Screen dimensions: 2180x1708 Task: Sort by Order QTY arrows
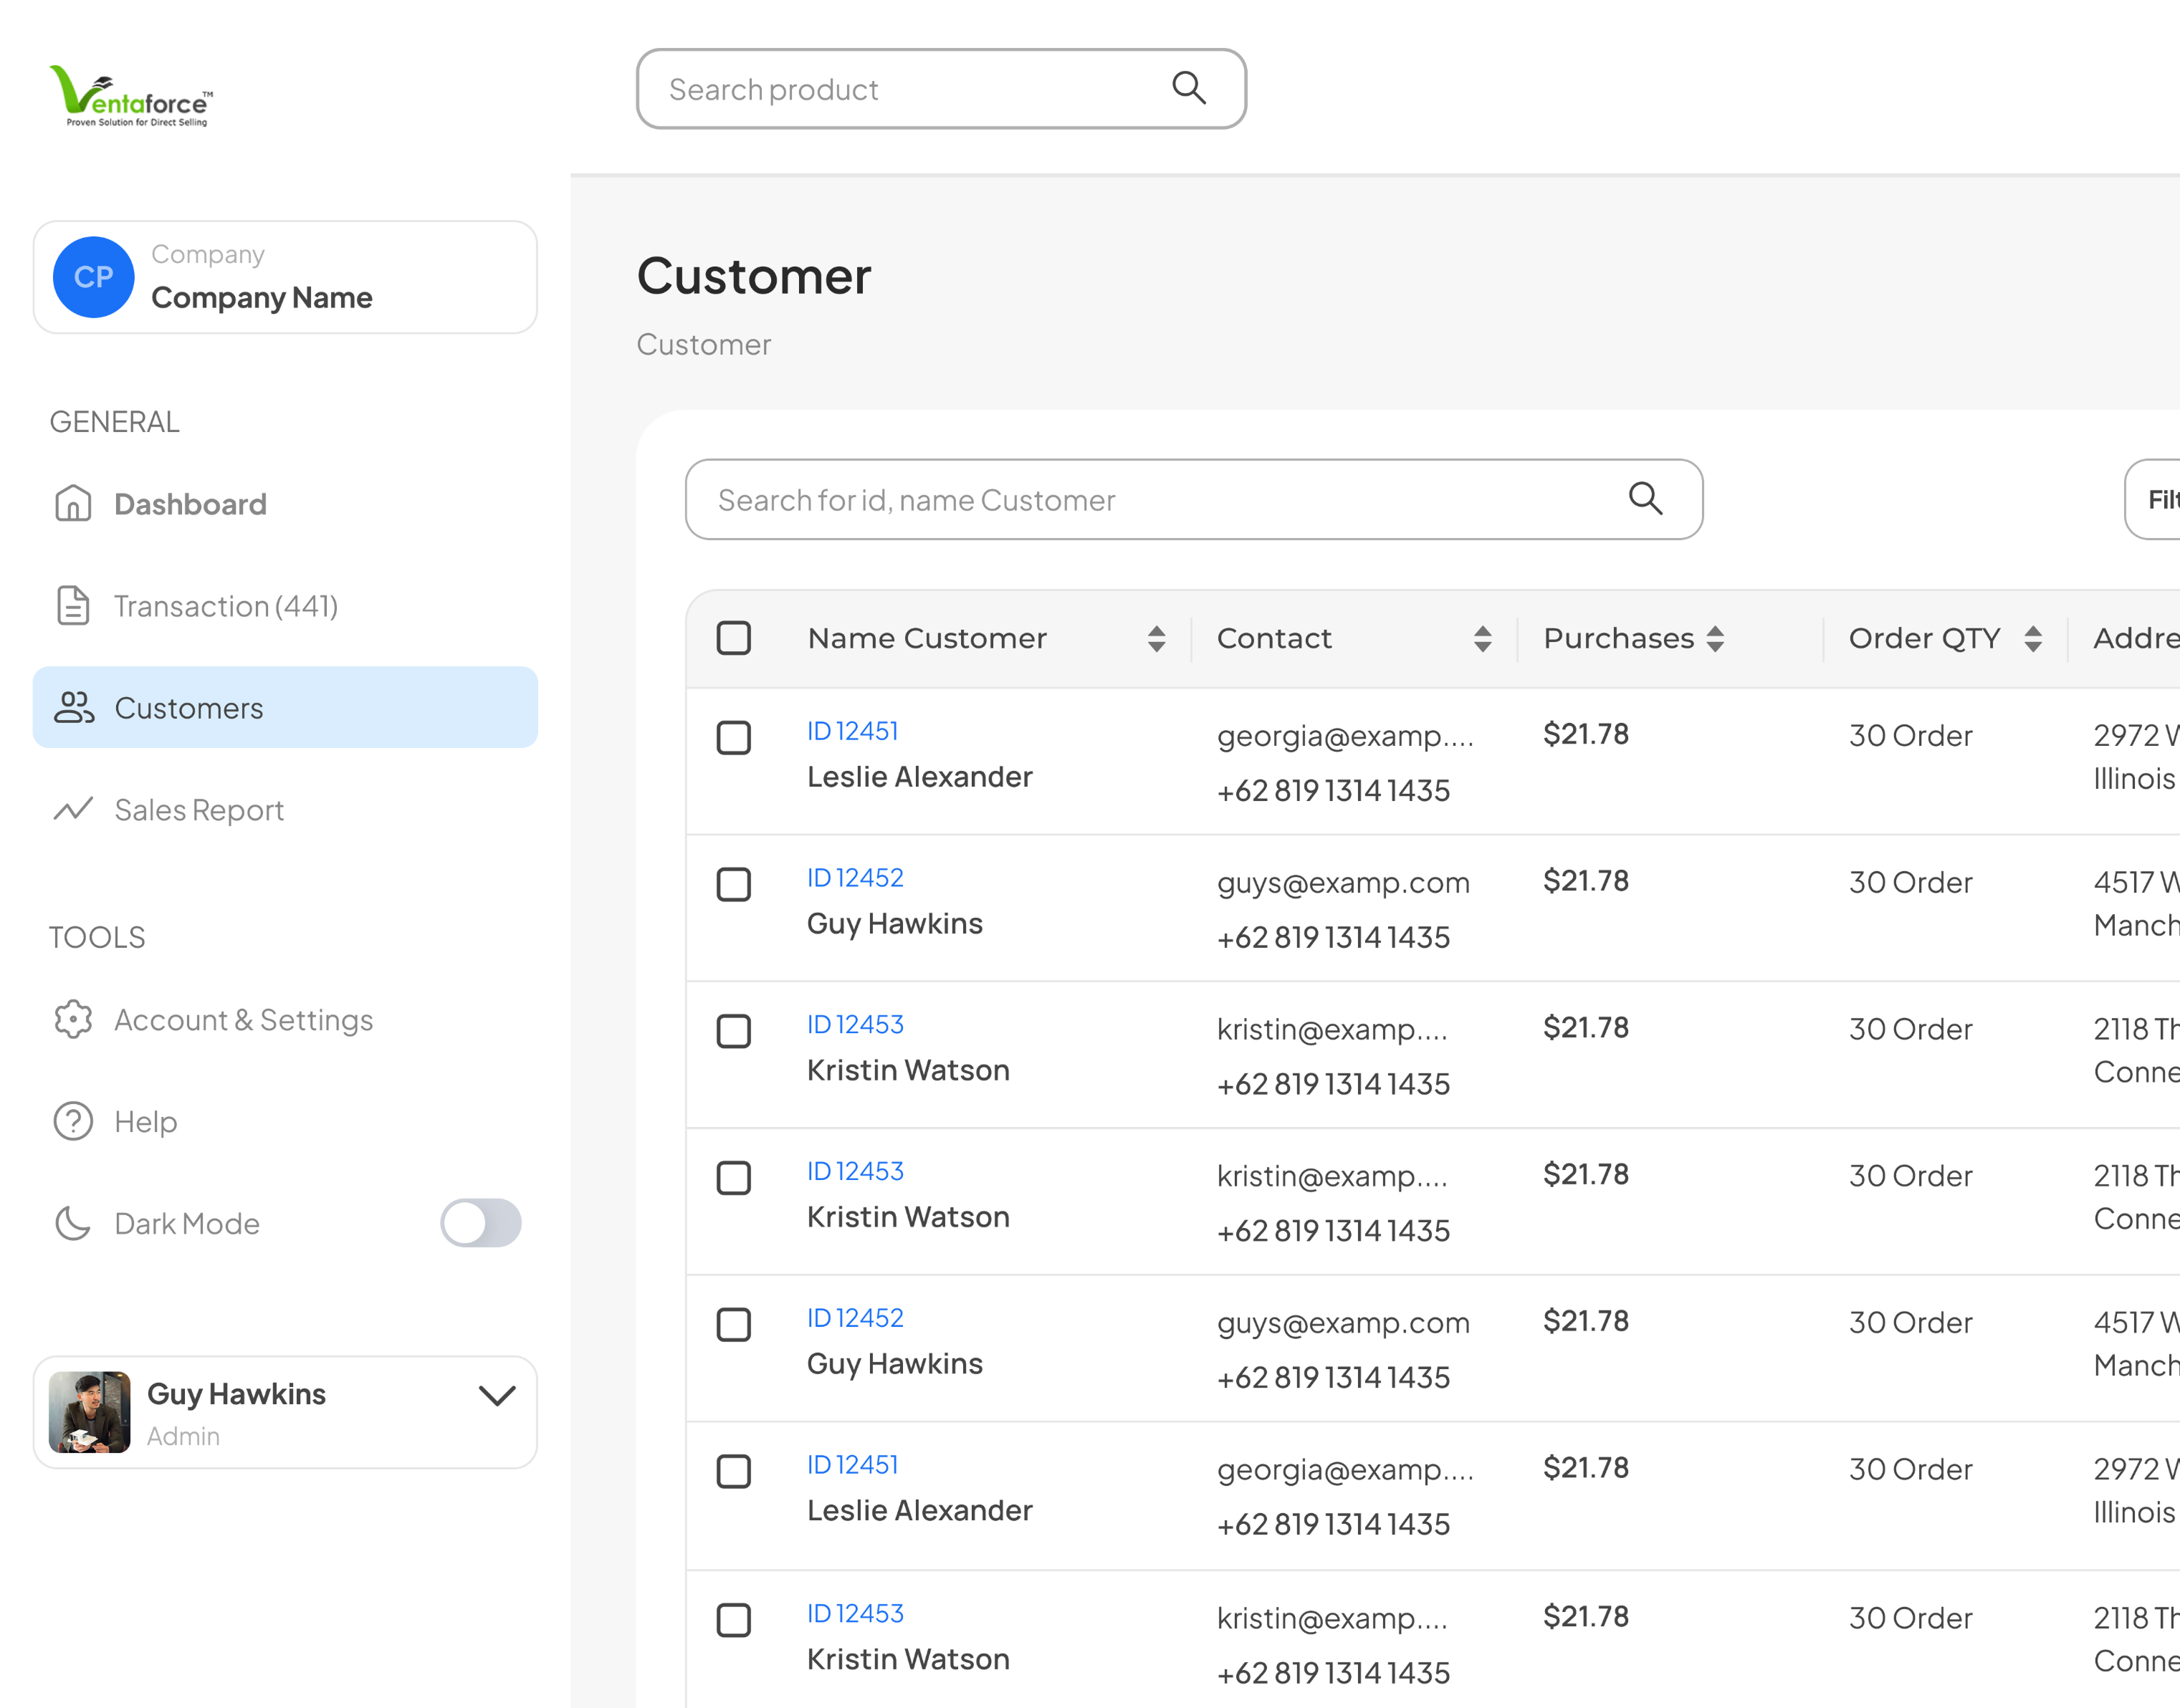(2033, 639)
